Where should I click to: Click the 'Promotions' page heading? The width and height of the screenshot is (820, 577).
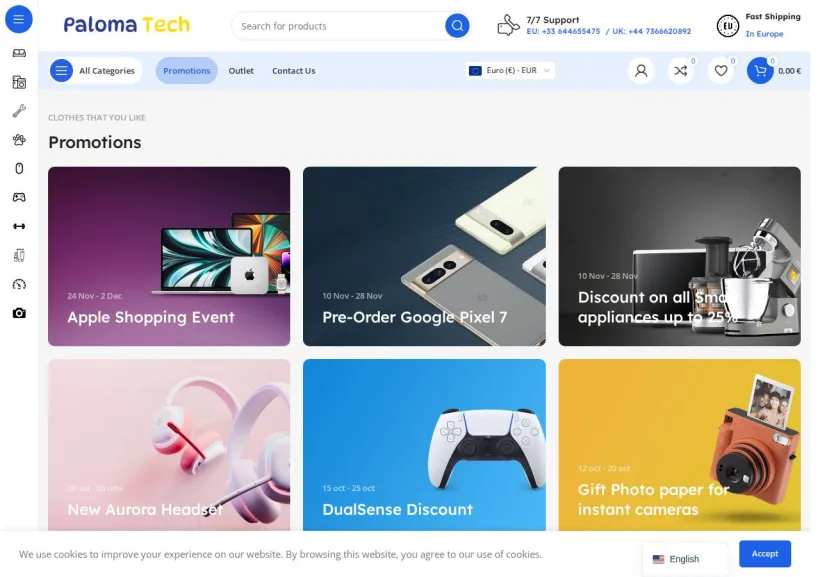tap(95, 142)
